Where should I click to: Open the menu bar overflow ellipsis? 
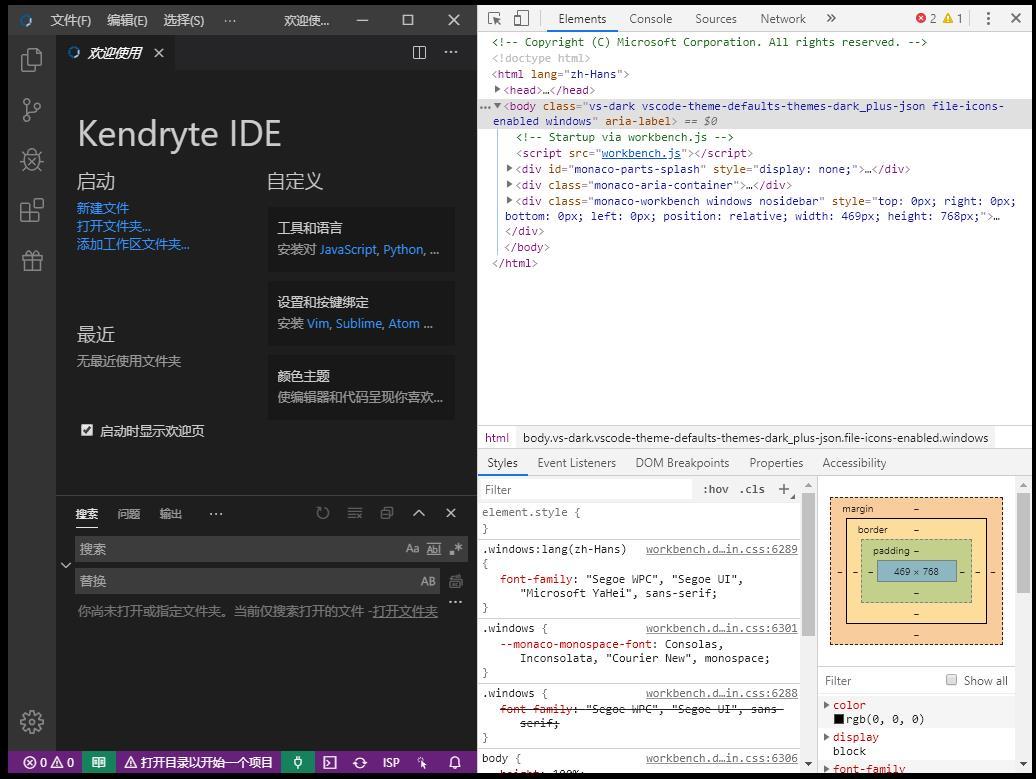230,20
